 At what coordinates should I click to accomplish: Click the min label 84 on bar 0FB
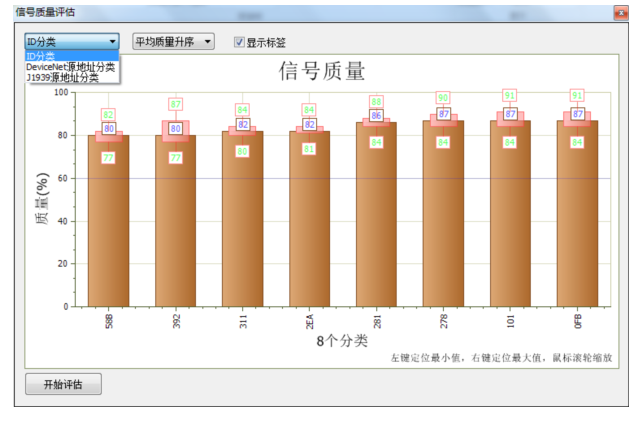[x=577, y=142]
